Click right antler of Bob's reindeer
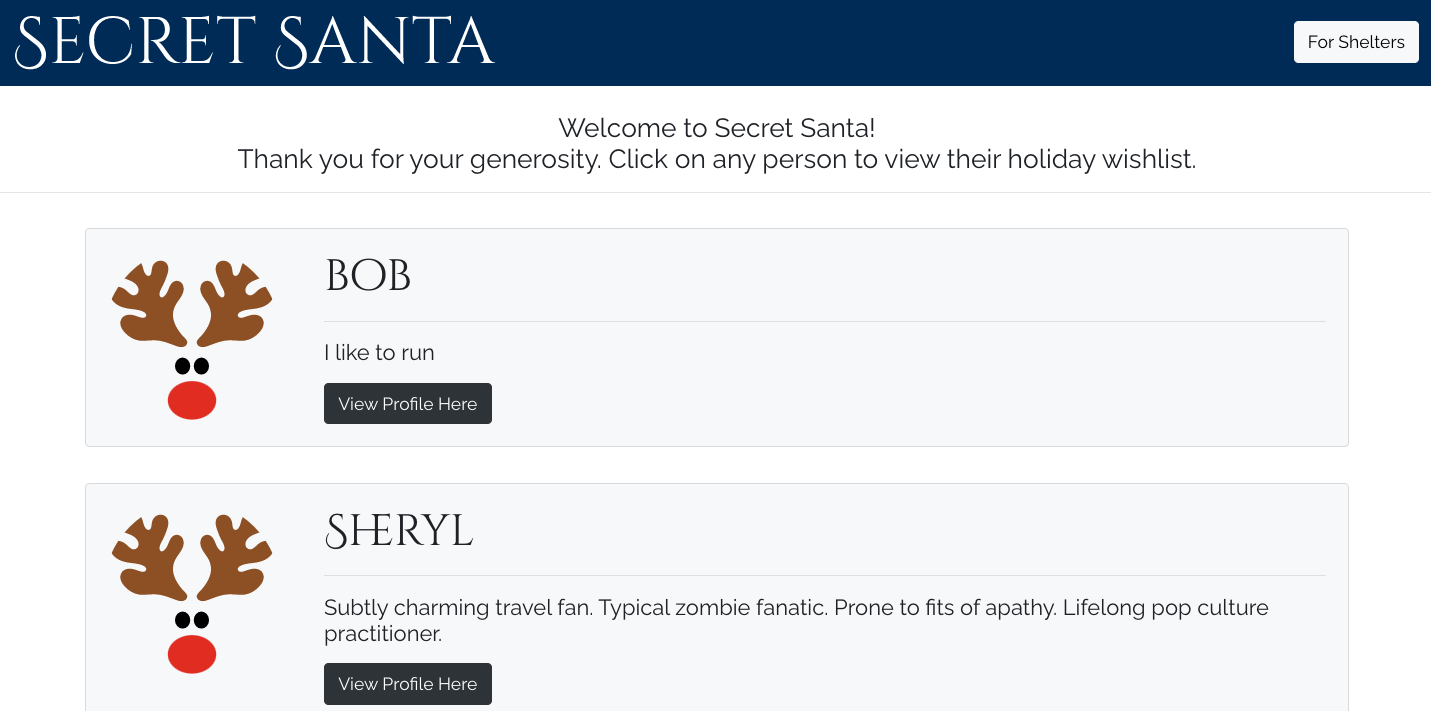The height and width of the screenshot is (711, 1431). tap(234, 302)
